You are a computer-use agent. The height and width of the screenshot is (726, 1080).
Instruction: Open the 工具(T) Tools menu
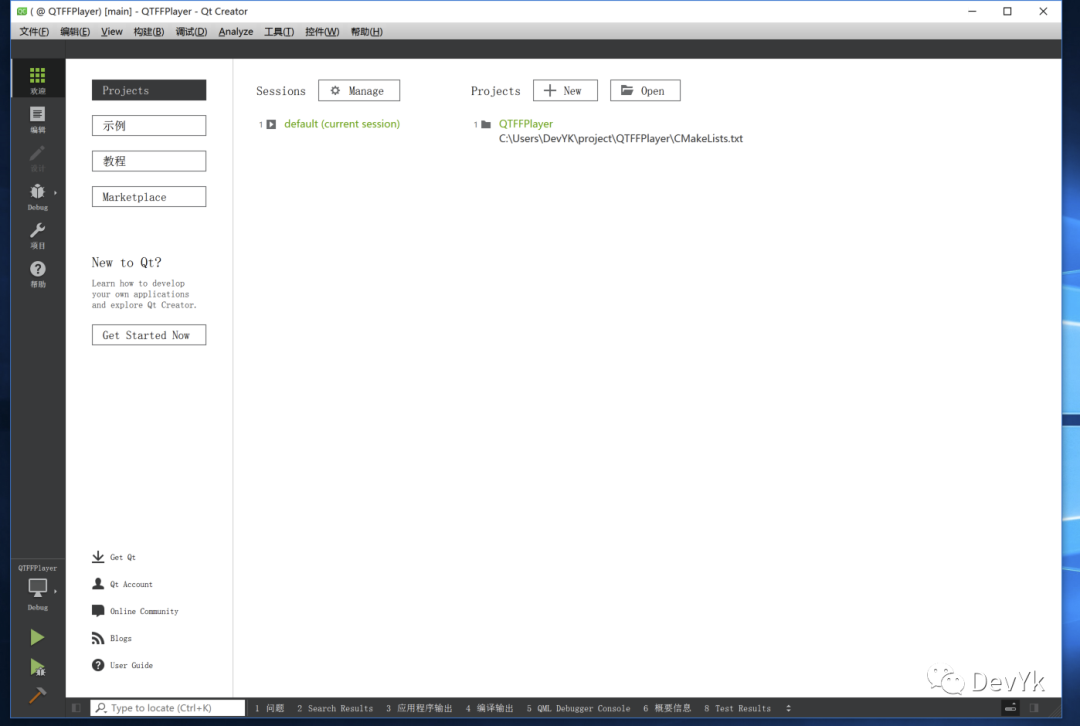(x=279, y=32)
